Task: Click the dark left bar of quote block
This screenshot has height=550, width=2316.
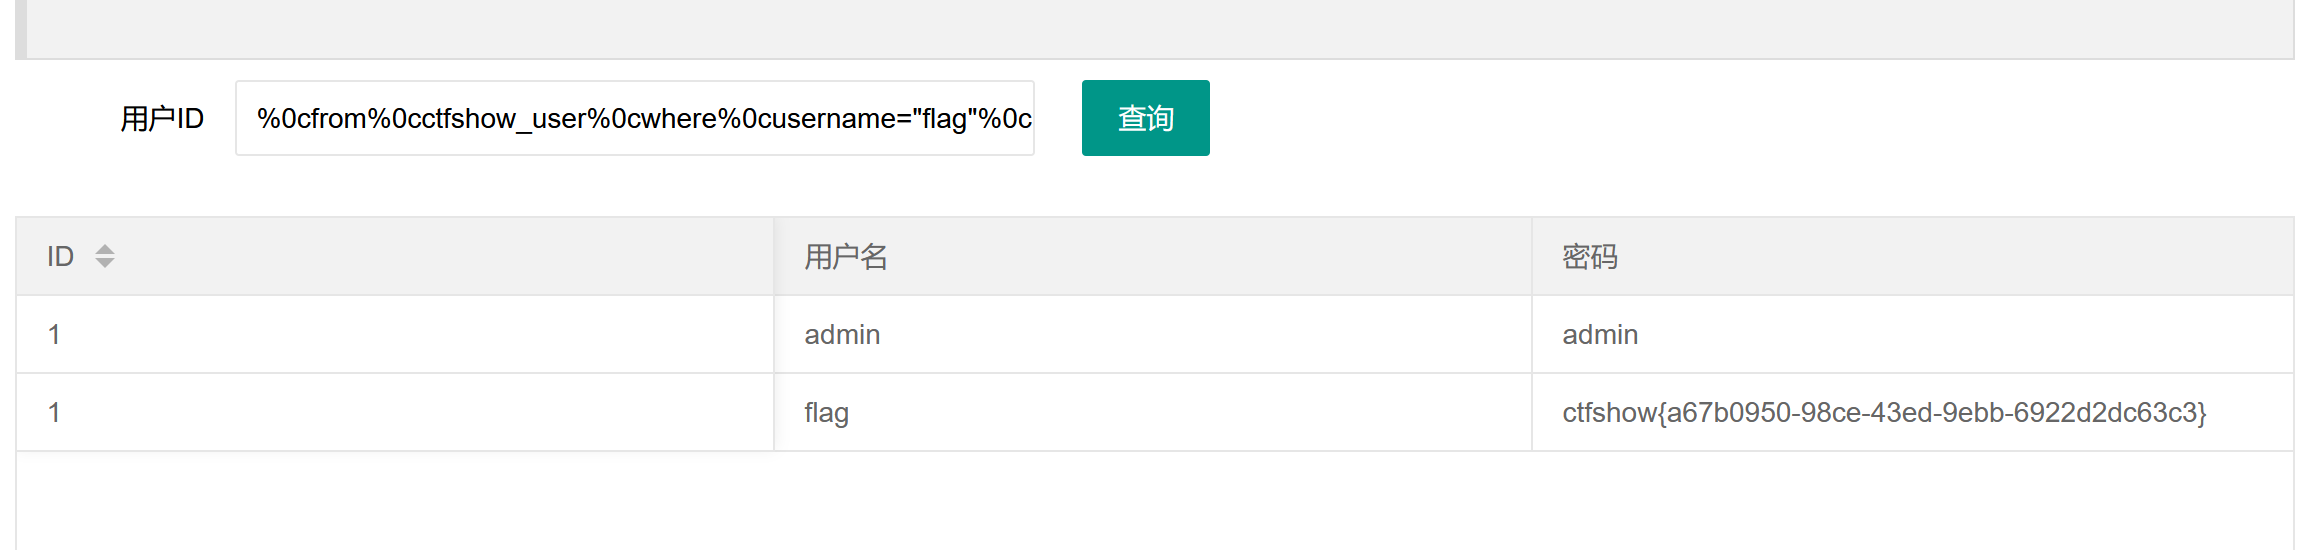Action: (x=20, y=28)
